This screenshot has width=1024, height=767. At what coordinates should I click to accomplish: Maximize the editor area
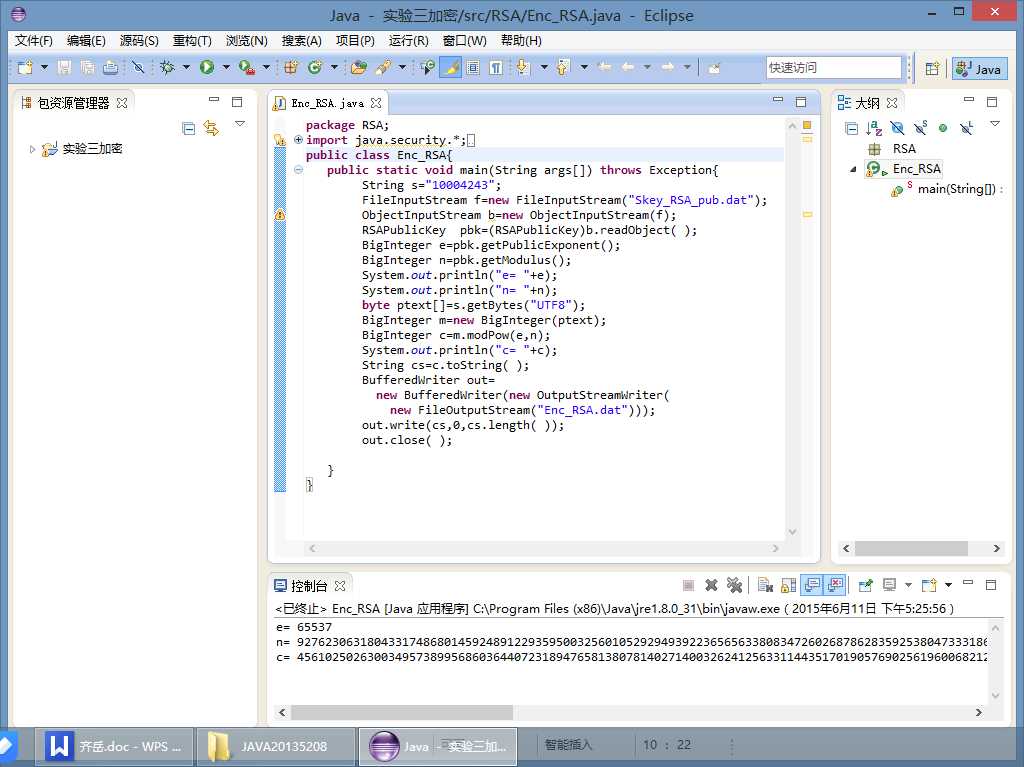pos(801,102)
